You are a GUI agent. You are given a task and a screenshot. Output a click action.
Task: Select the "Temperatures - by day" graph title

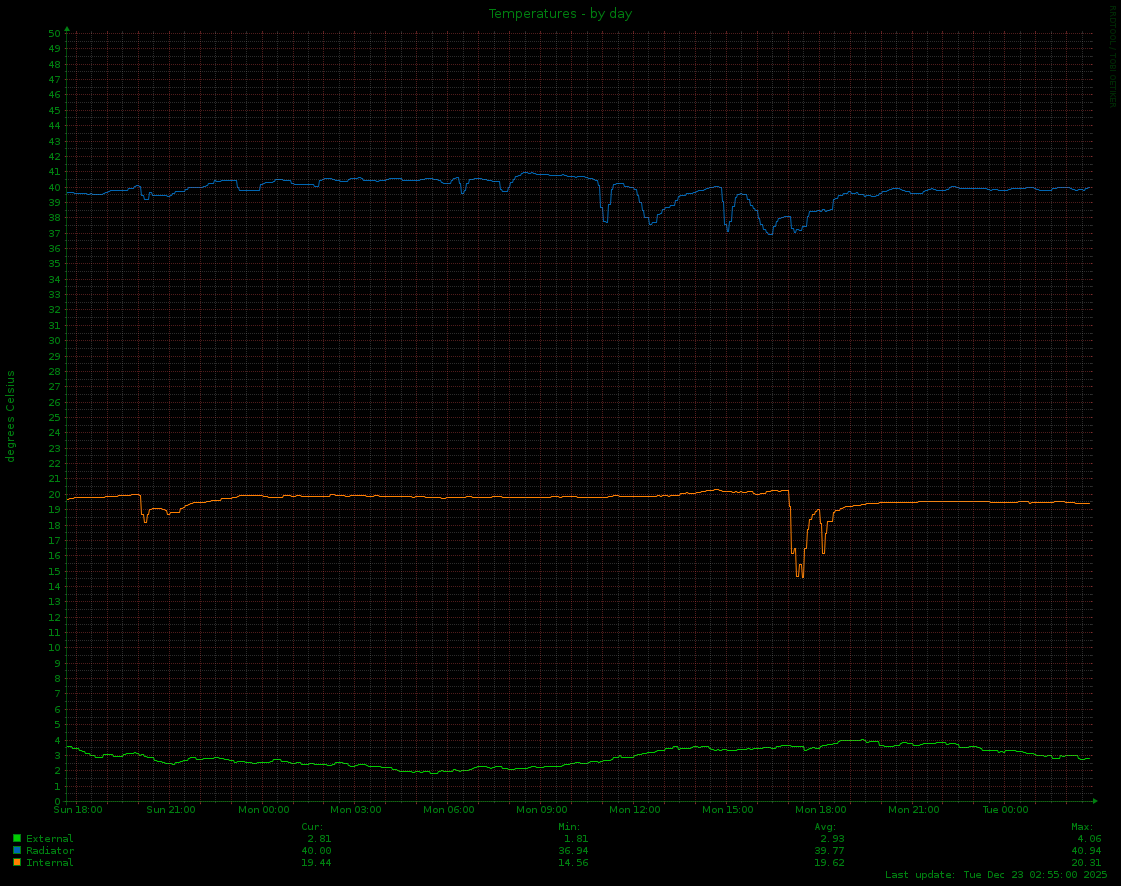click(x=560, y=14)
